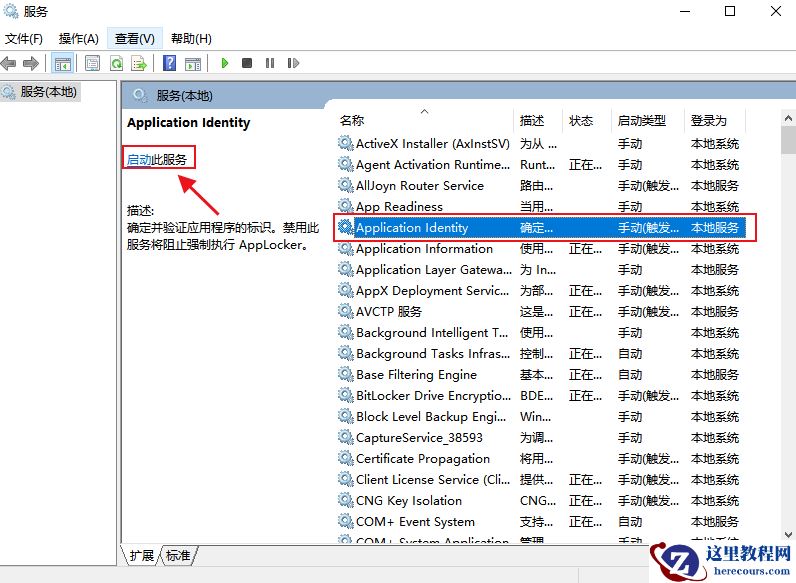This screenshot has width=796, height=583.
Task: Open the 文件(F) menu
Action: [23, 39]
